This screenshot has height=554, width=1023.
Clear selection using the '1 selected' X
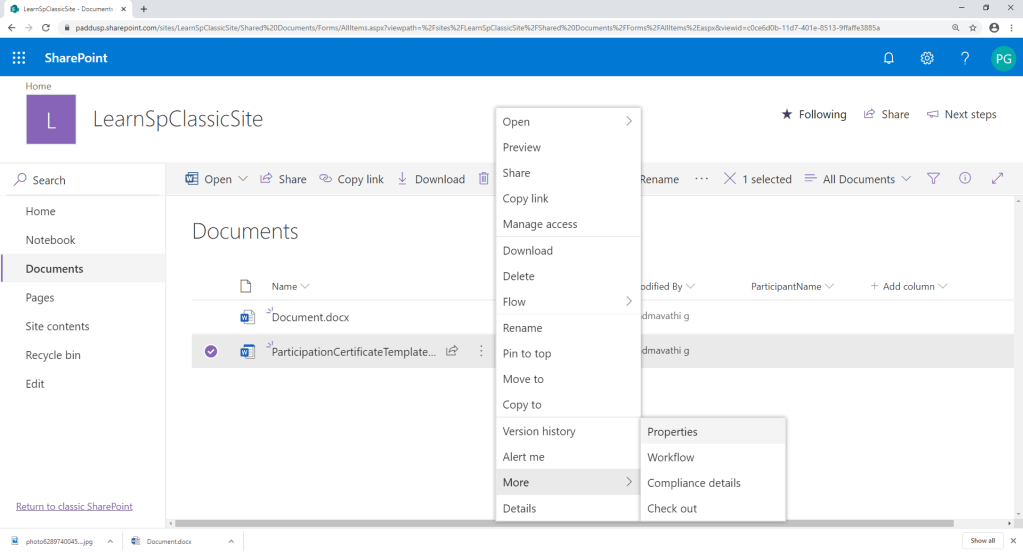730,179
